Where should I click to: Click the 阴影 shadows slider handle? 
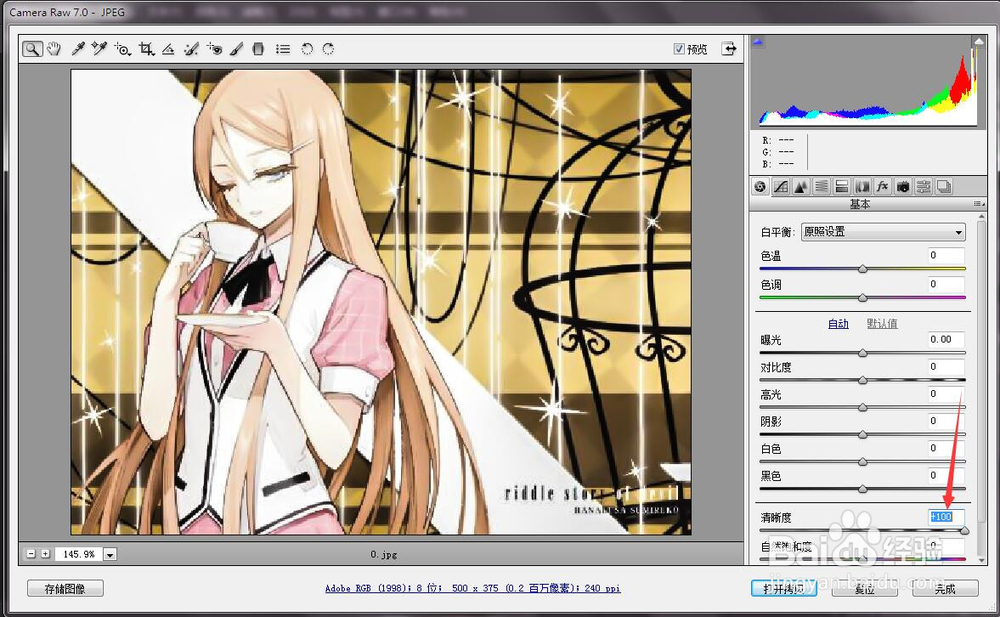pos(862,435)
